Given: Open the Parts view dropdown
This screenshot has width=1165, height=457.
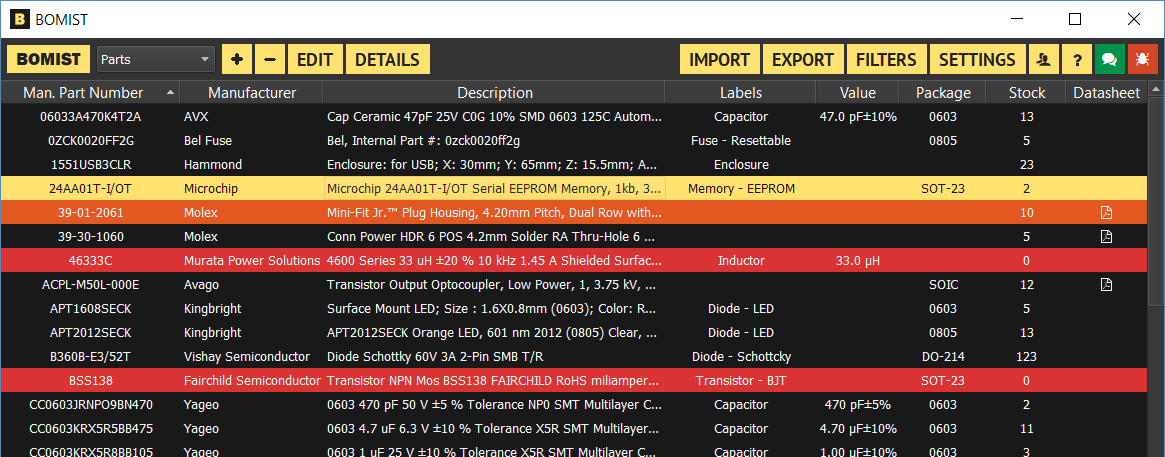Looking at the screenshot, I should pos(156,59).
